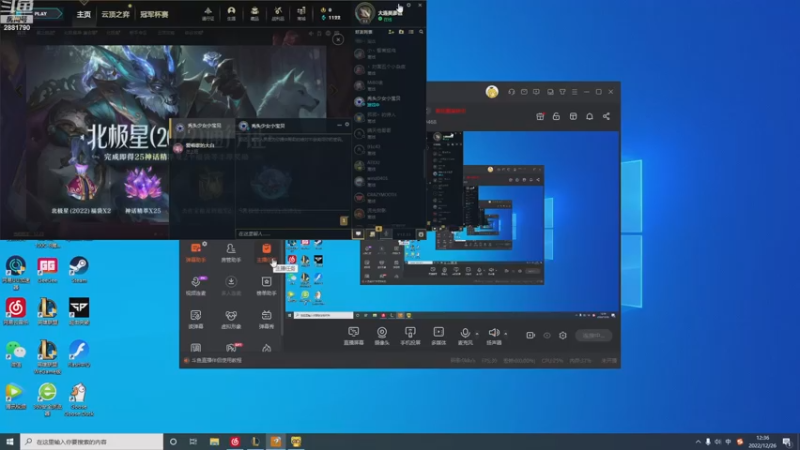This screenshot has height=450, width=800.
Task: Add live screen capture source (直播屏幕)
Action: 354,336
